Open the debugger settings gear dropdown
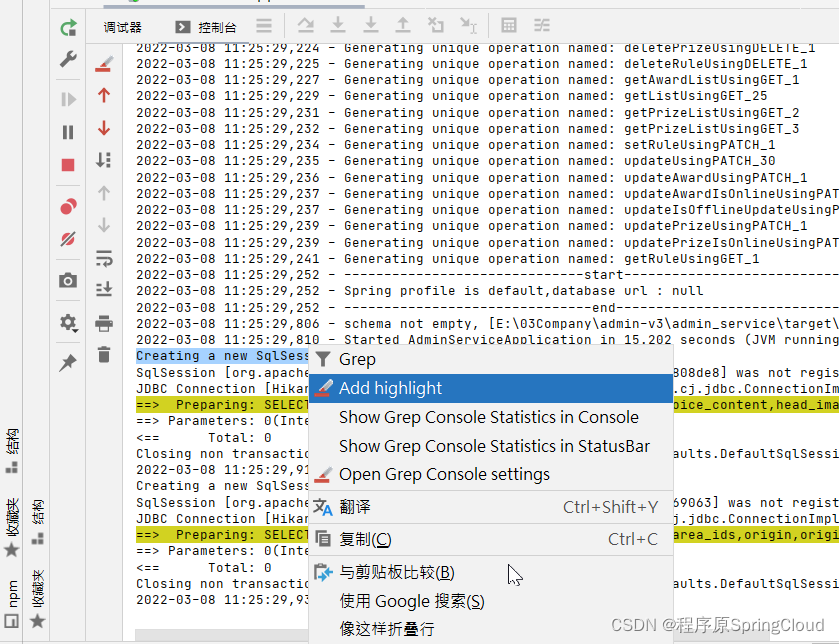This screenshot has width=839, height=644. pos(67,323)
